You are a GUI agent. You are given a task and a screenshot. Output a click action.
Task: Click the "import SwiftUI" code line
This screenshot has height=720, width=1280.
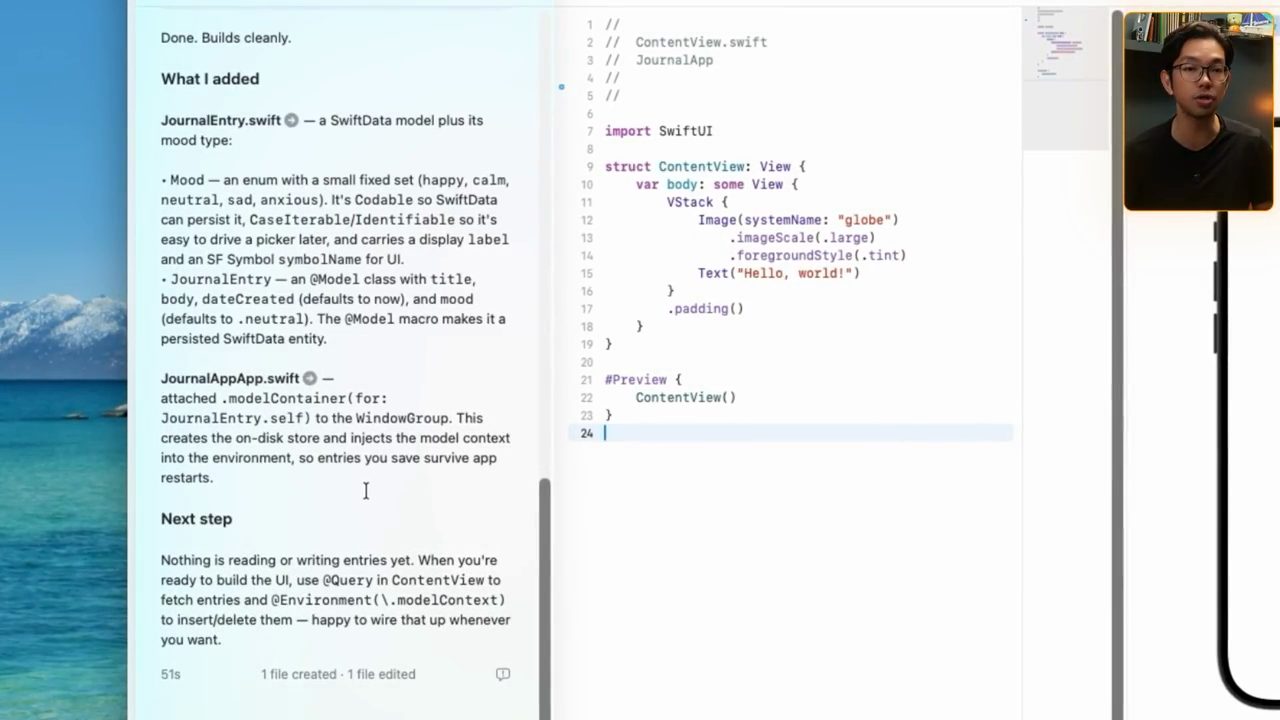point(659,131)
